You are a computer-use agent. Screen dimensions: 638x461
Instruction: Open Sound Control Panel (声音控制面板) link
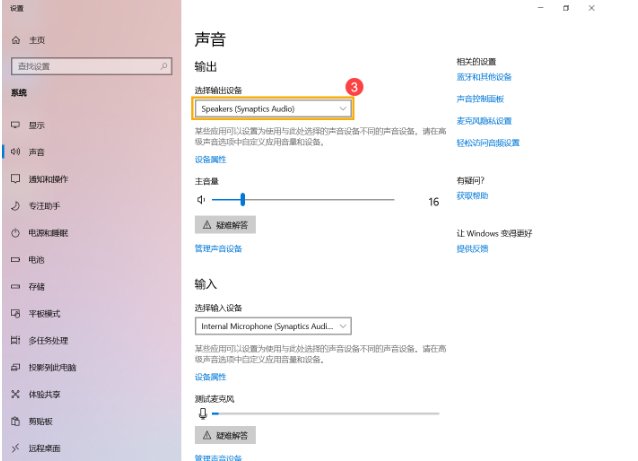tap(480, 99)
